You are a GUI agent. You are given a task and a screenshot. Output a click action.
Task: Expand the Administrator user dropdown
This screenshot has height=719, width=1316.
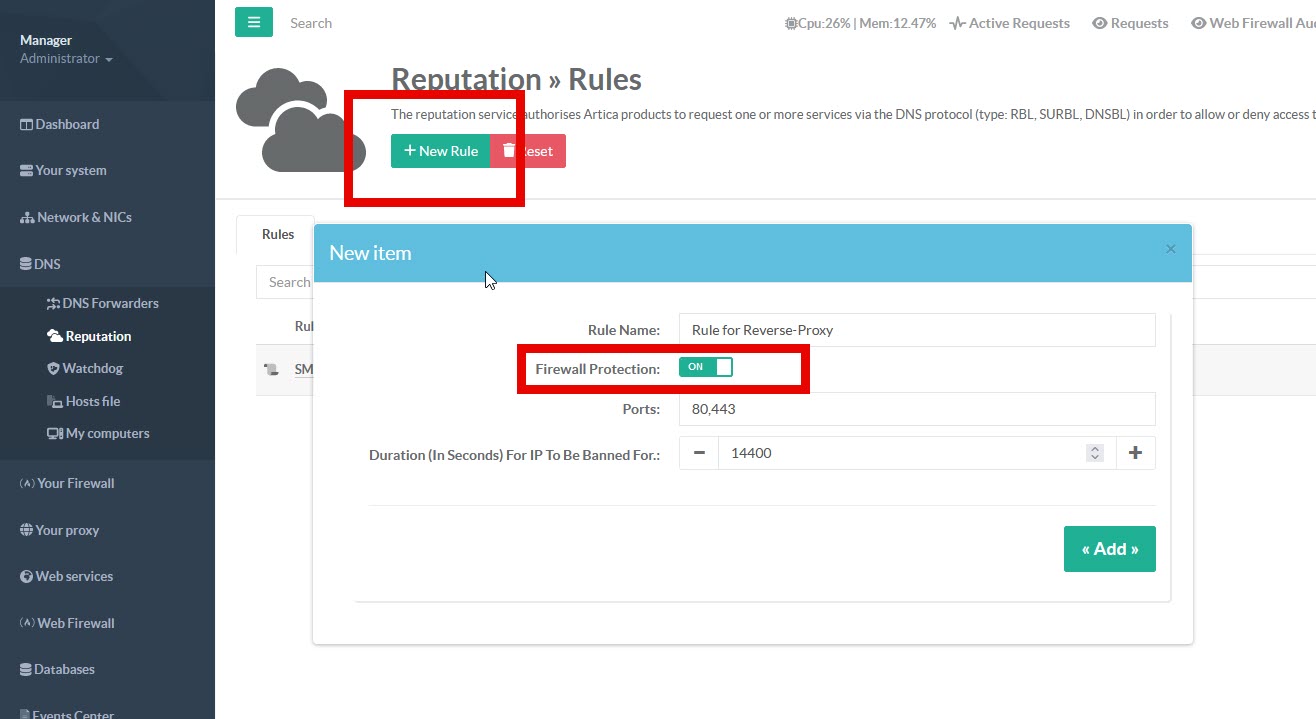(66, 59)
